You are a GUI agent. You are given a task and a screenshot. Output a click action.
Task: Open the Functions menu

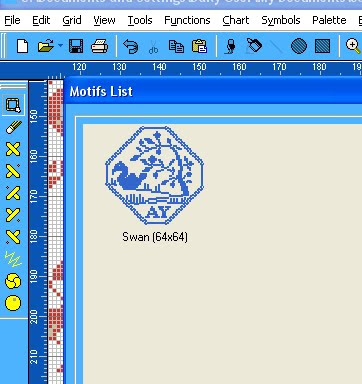187,20
